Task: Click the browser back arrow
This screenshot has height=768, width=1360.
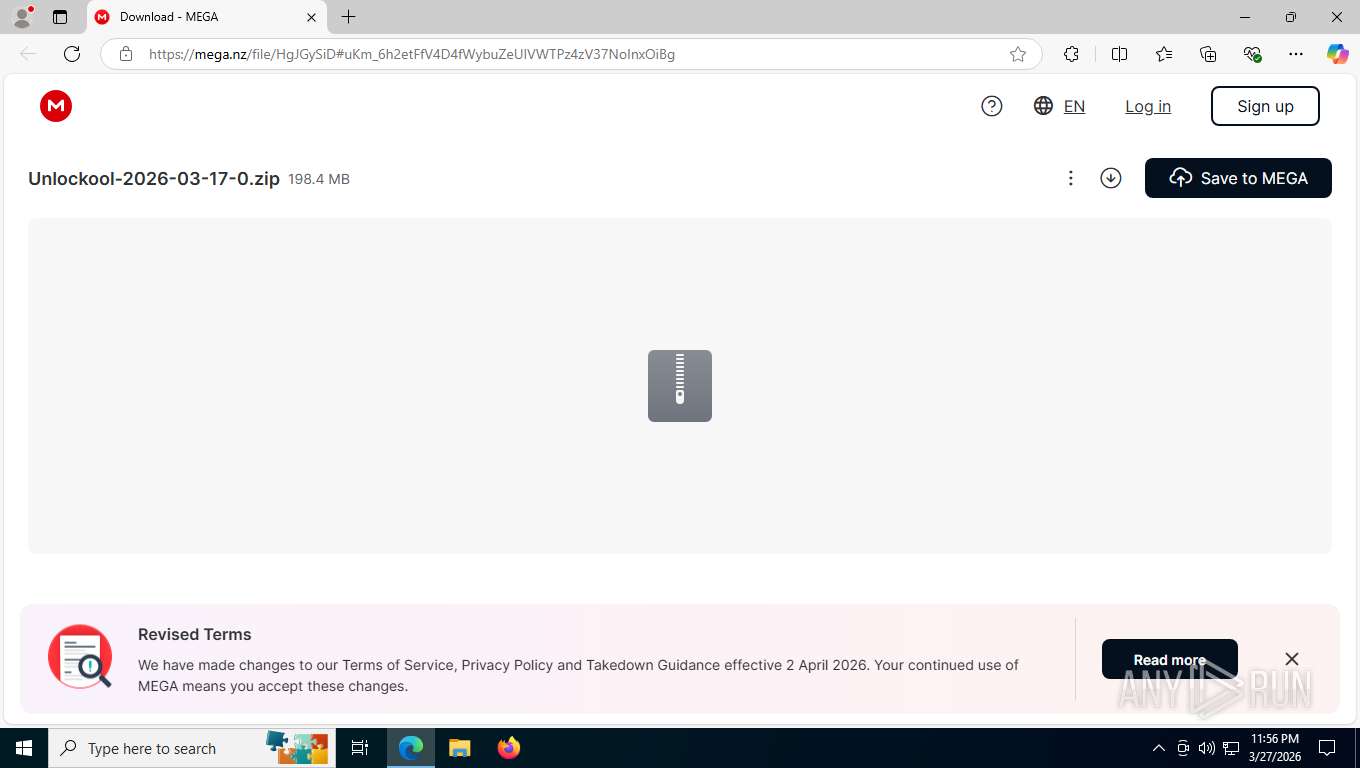Action: point(28,54)
